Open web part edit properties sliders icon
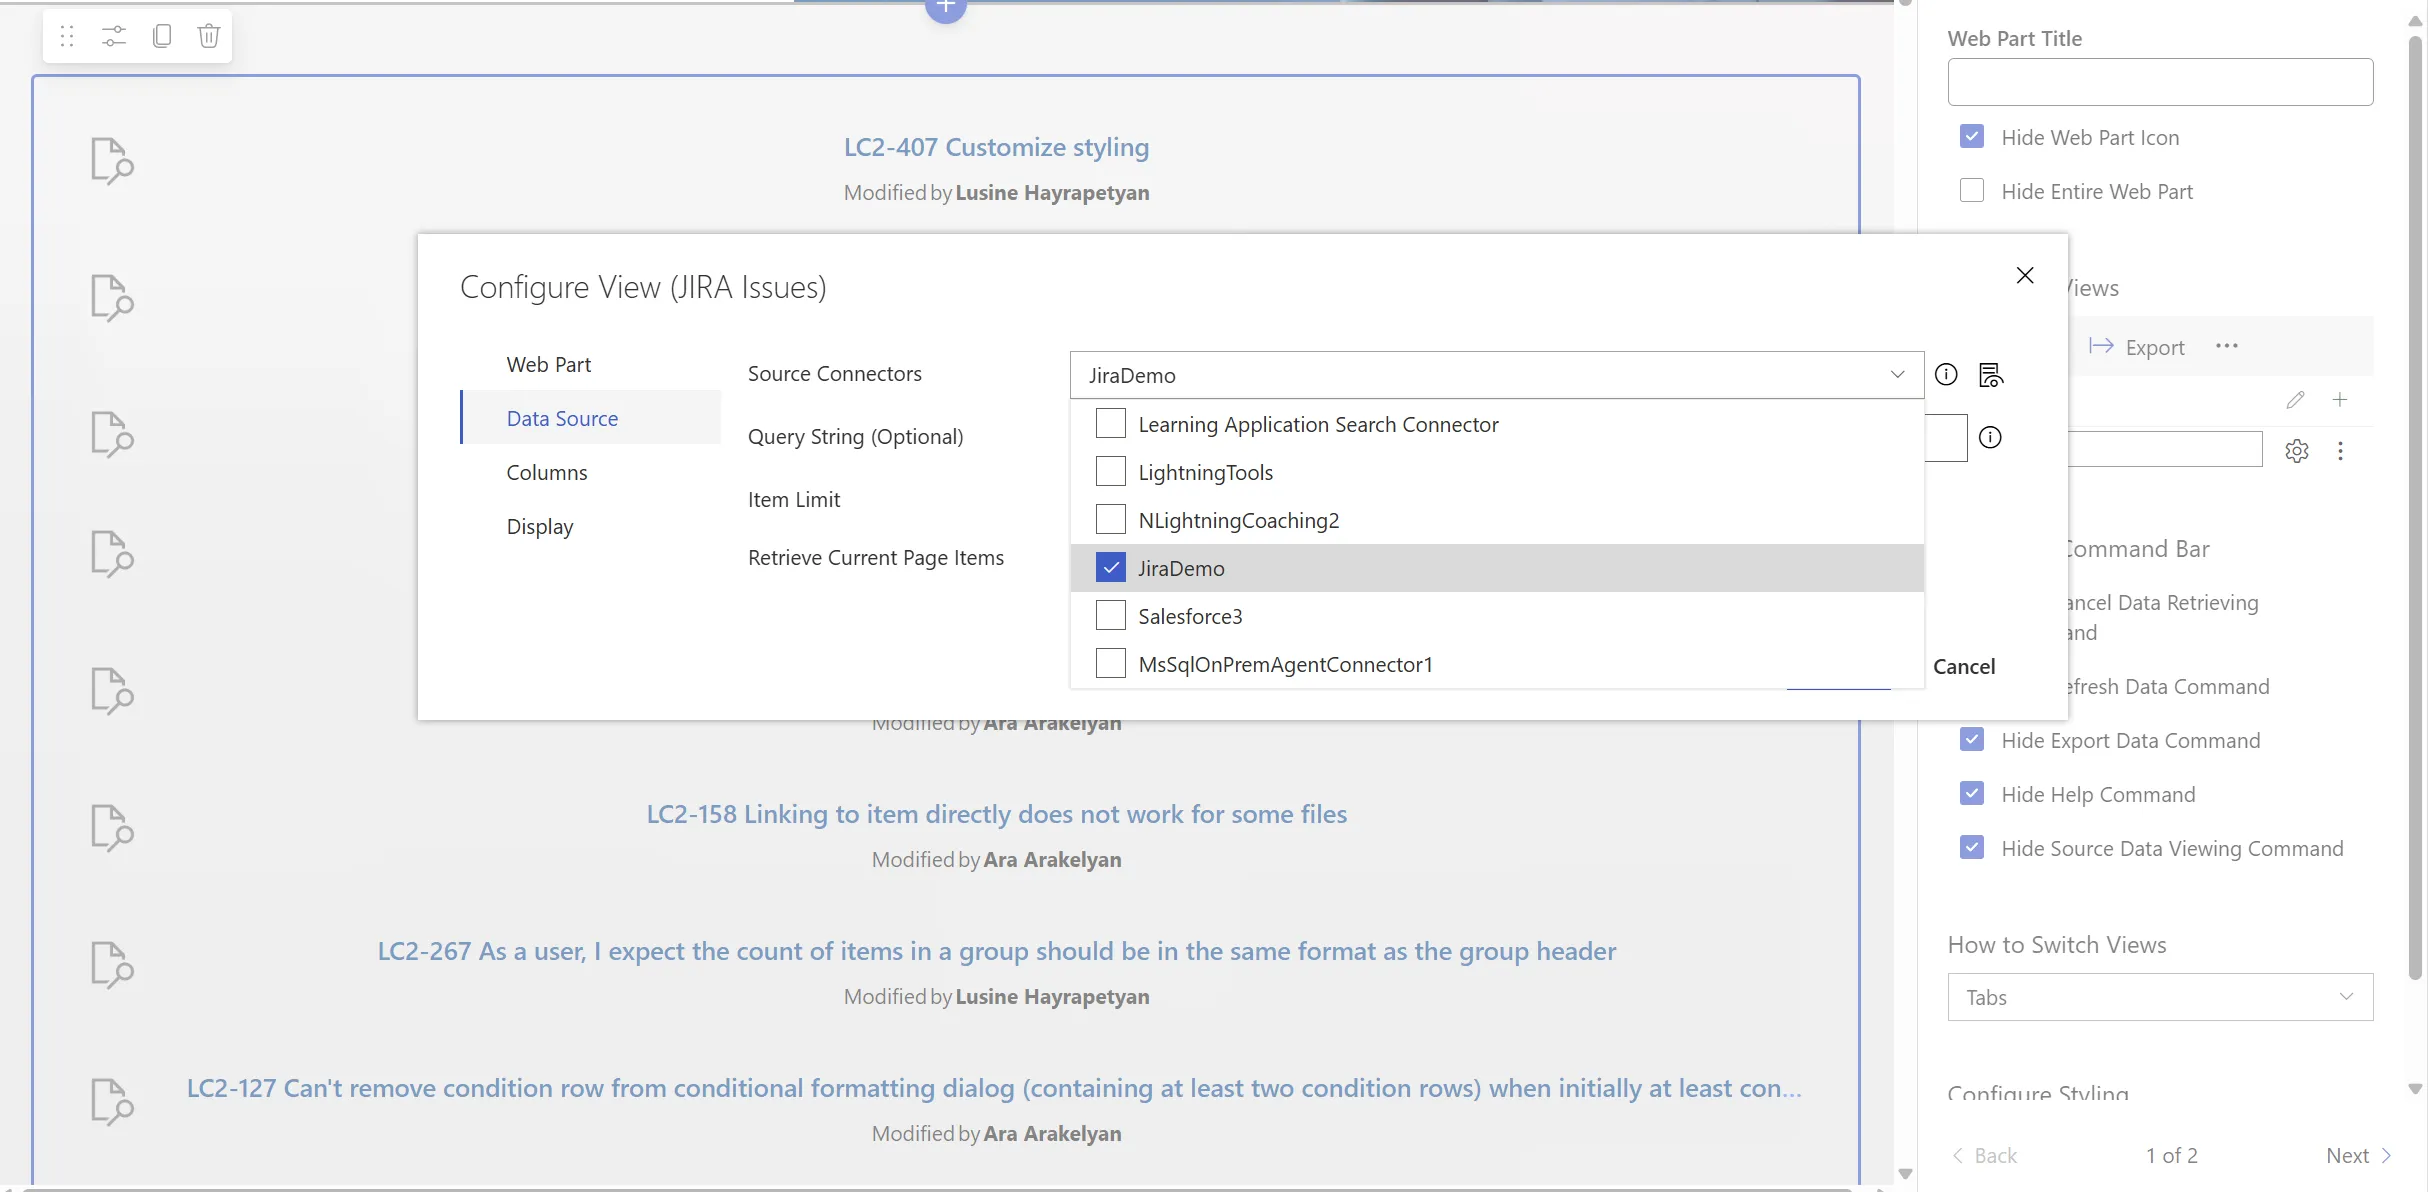This screenshot has height=1192, width=2428. tap(114, 36)
